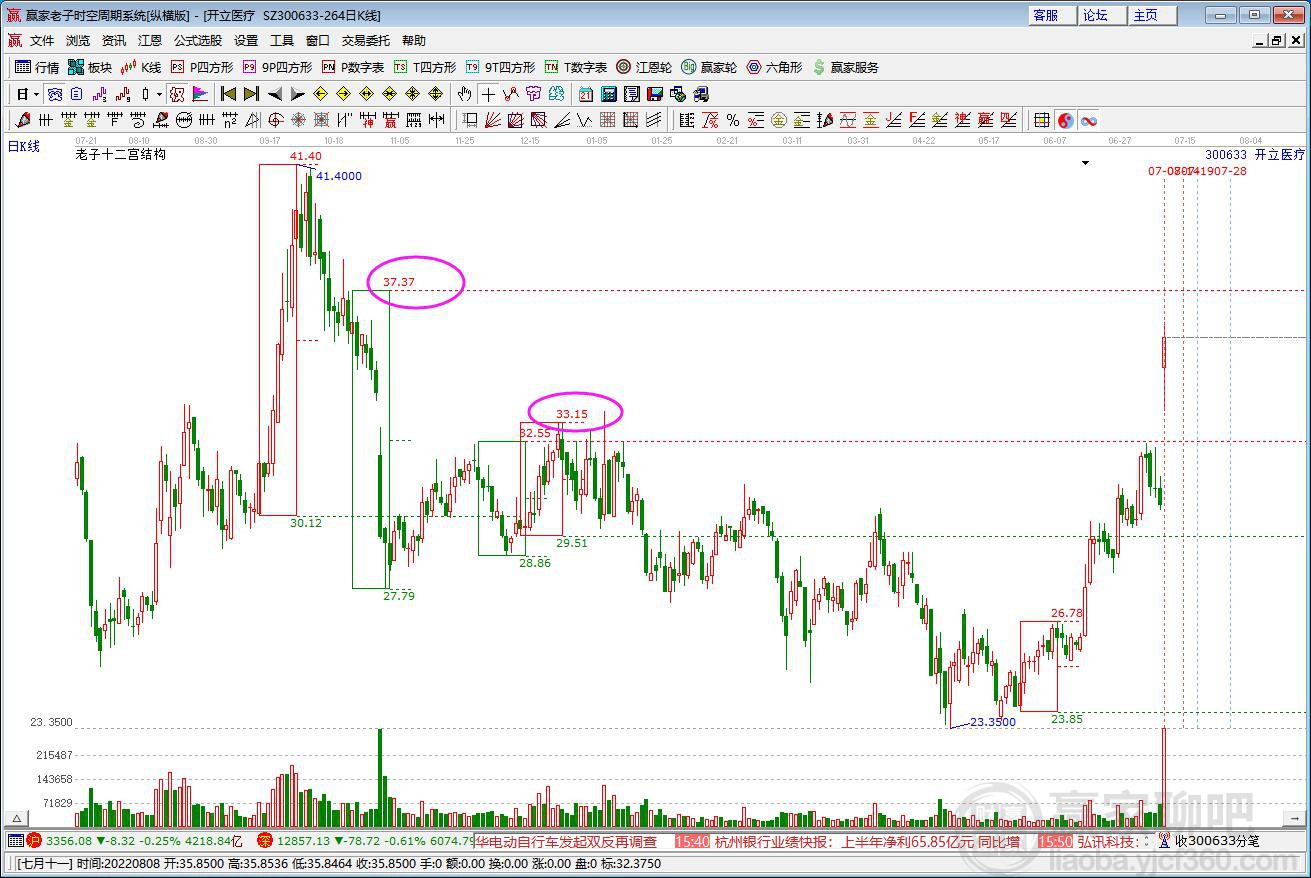Click the 33.15 price label
This screenshot has width=1311, height=878.
(x=572, y=413)
